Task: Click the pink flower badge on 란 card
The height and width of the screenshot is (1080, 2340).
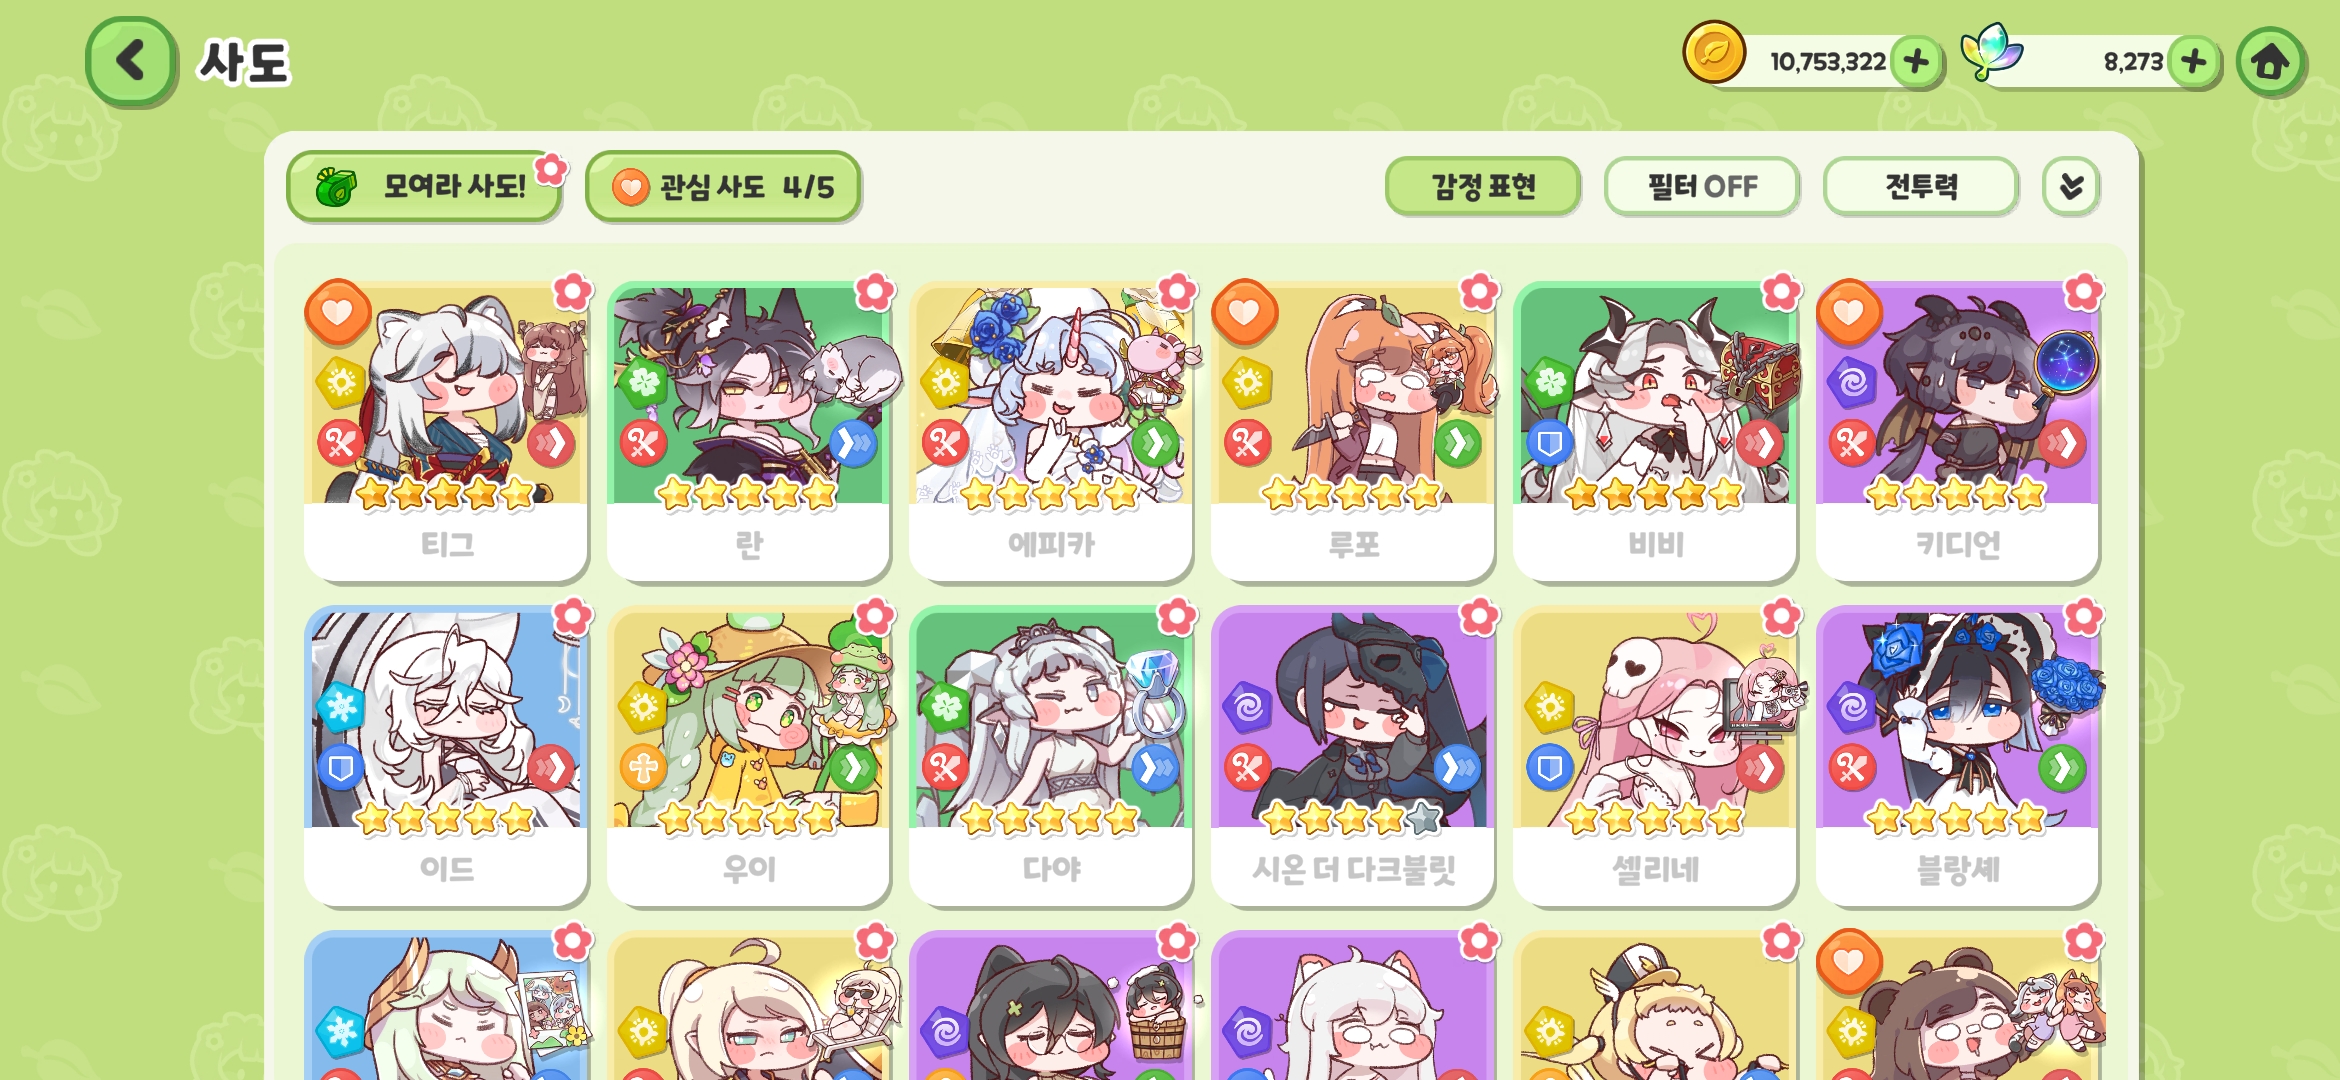Action: (x=875, y=292)
